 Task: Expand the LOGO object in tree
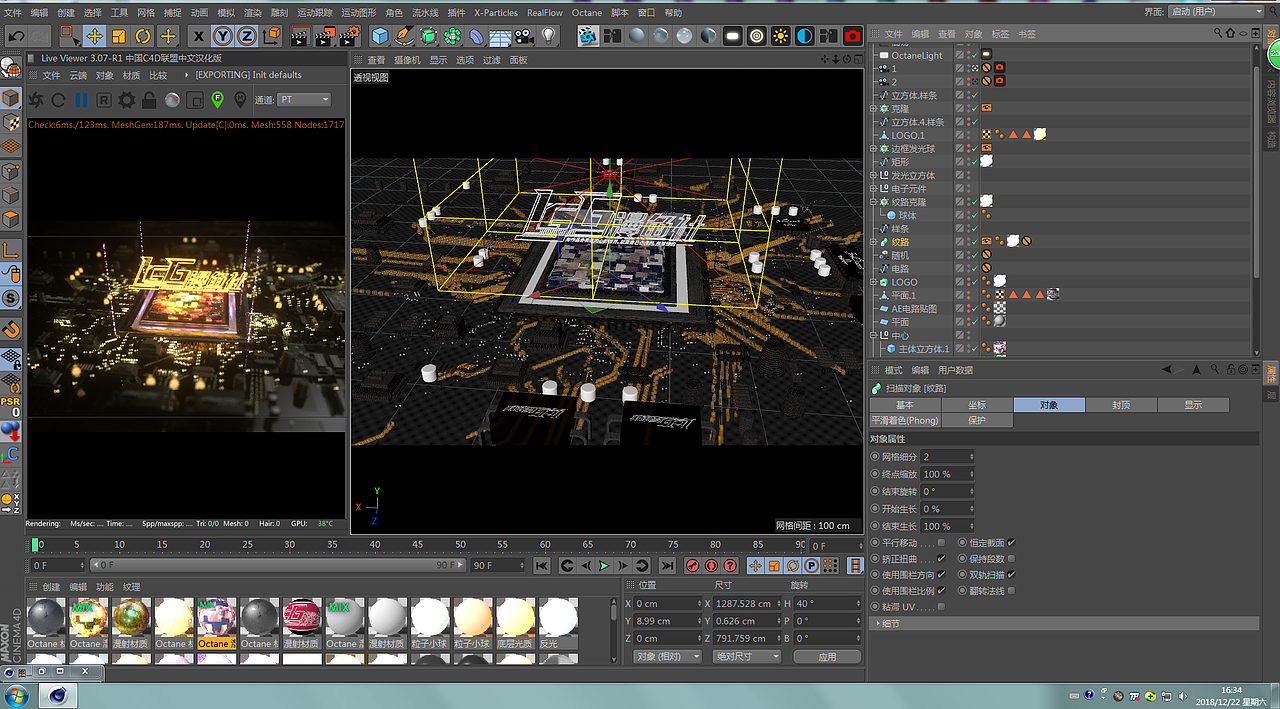(874, 282)
